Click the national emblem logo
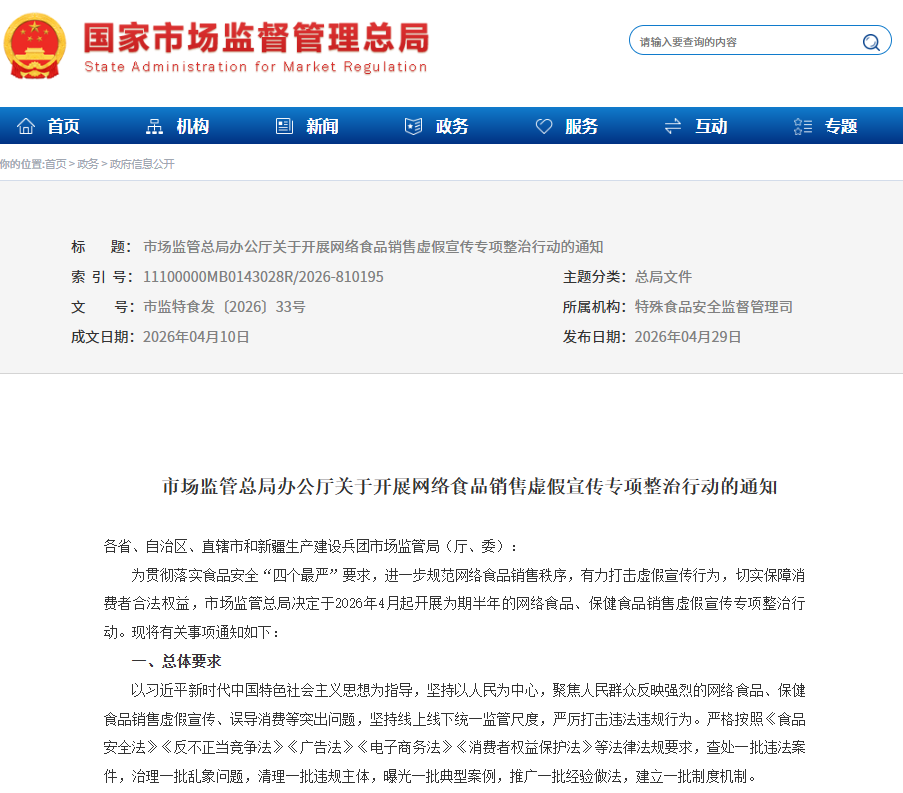 coord(35,47)
